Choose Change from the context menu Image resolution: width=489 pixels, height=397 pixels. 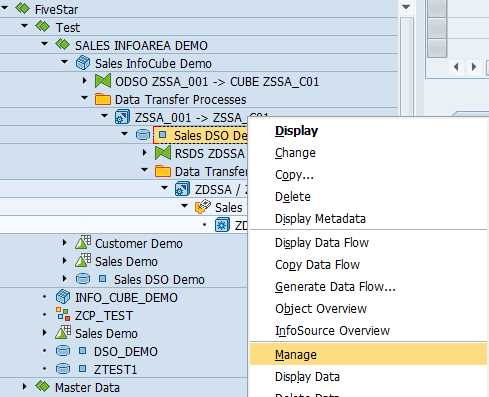(x=295, y=153)
